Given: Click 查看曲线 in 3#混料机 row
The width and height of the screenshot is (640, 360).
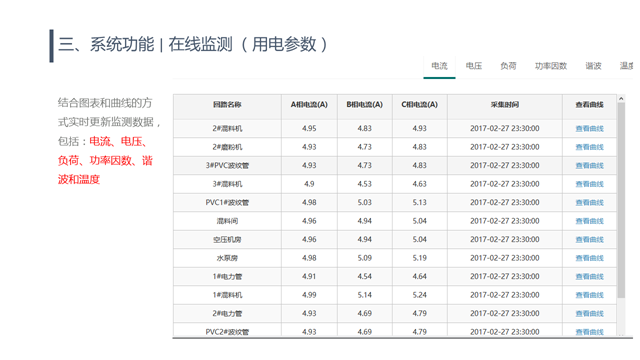Looking at the screenshot, I should (x=589, y=184).
